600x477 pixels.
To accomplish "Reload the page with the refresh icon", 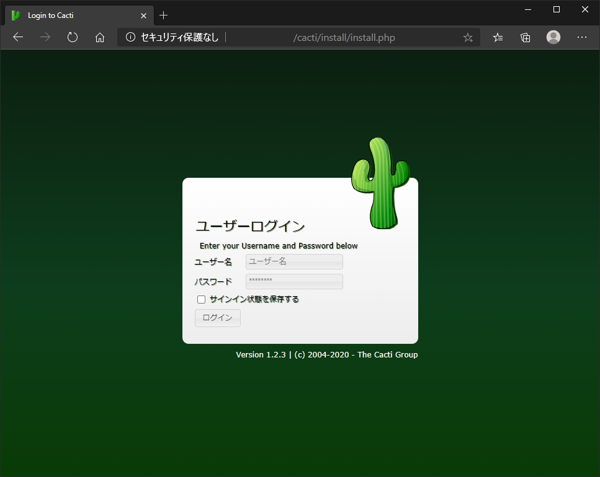I will (x=72, y=37).
